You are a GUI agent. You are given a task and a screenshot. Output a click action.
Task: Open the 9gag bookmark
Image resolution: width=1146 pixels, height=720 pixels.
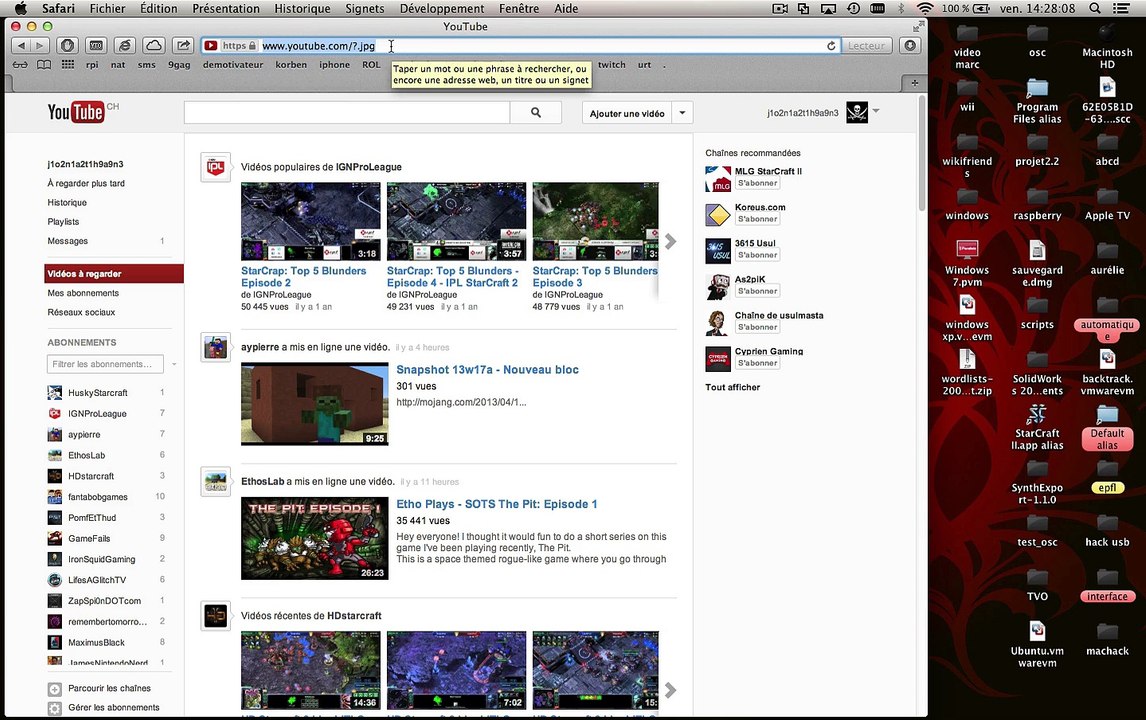click(179, 64)
